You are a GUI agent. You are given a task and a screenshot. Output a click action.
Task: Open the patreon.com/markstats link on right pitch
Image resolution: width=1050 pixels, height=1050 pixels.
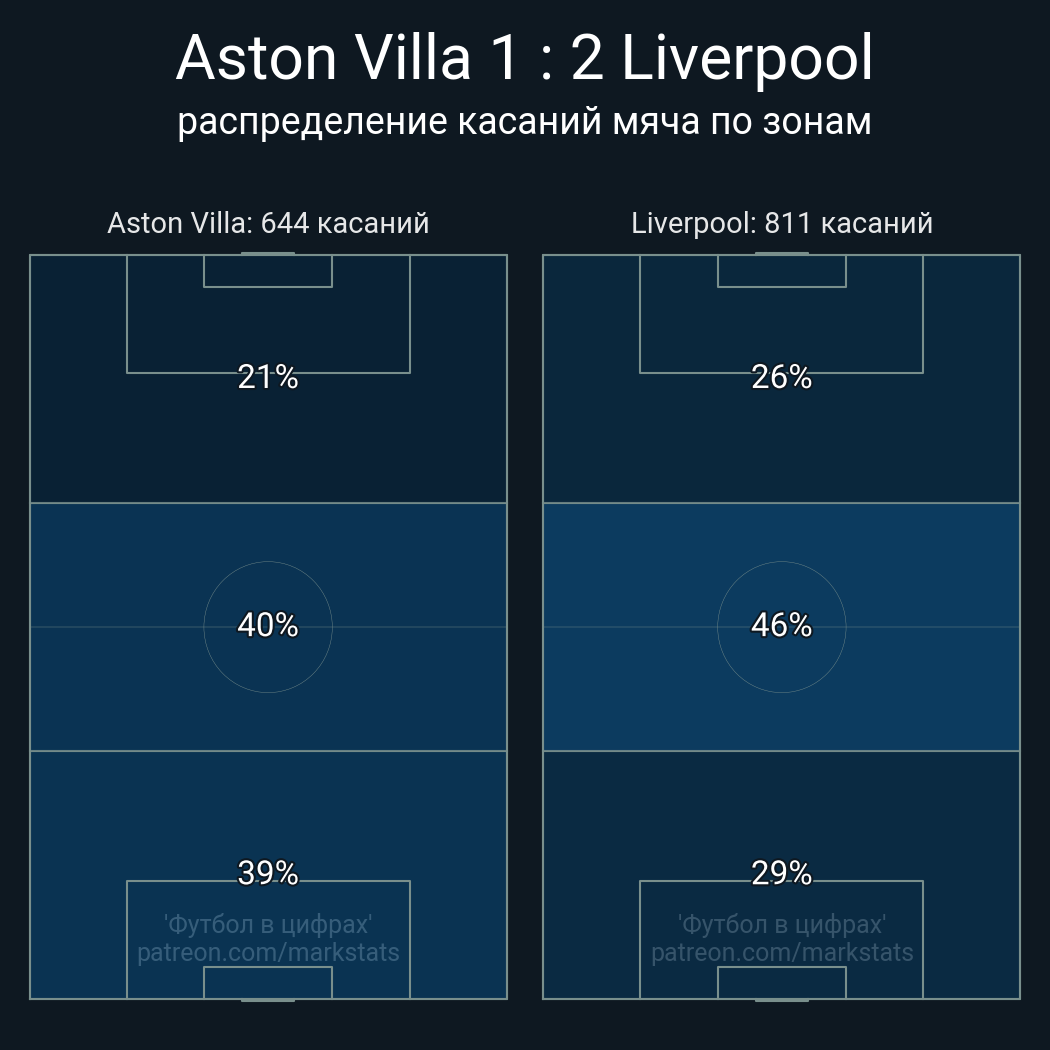pyautogui.click(x=781, y=953)
